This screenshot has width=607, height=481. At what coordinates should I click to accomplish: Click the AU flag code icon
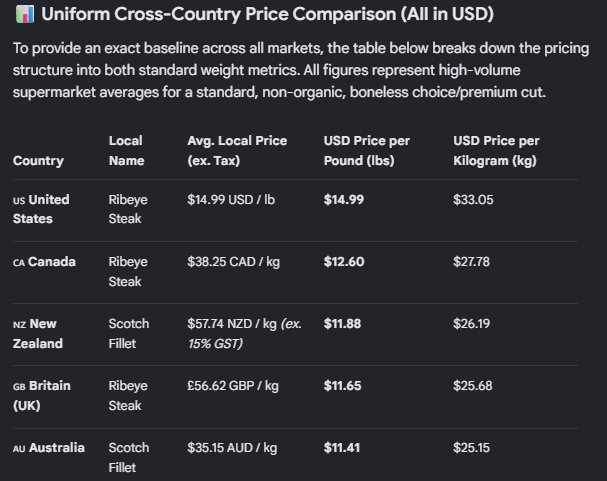tap(19, 448)
